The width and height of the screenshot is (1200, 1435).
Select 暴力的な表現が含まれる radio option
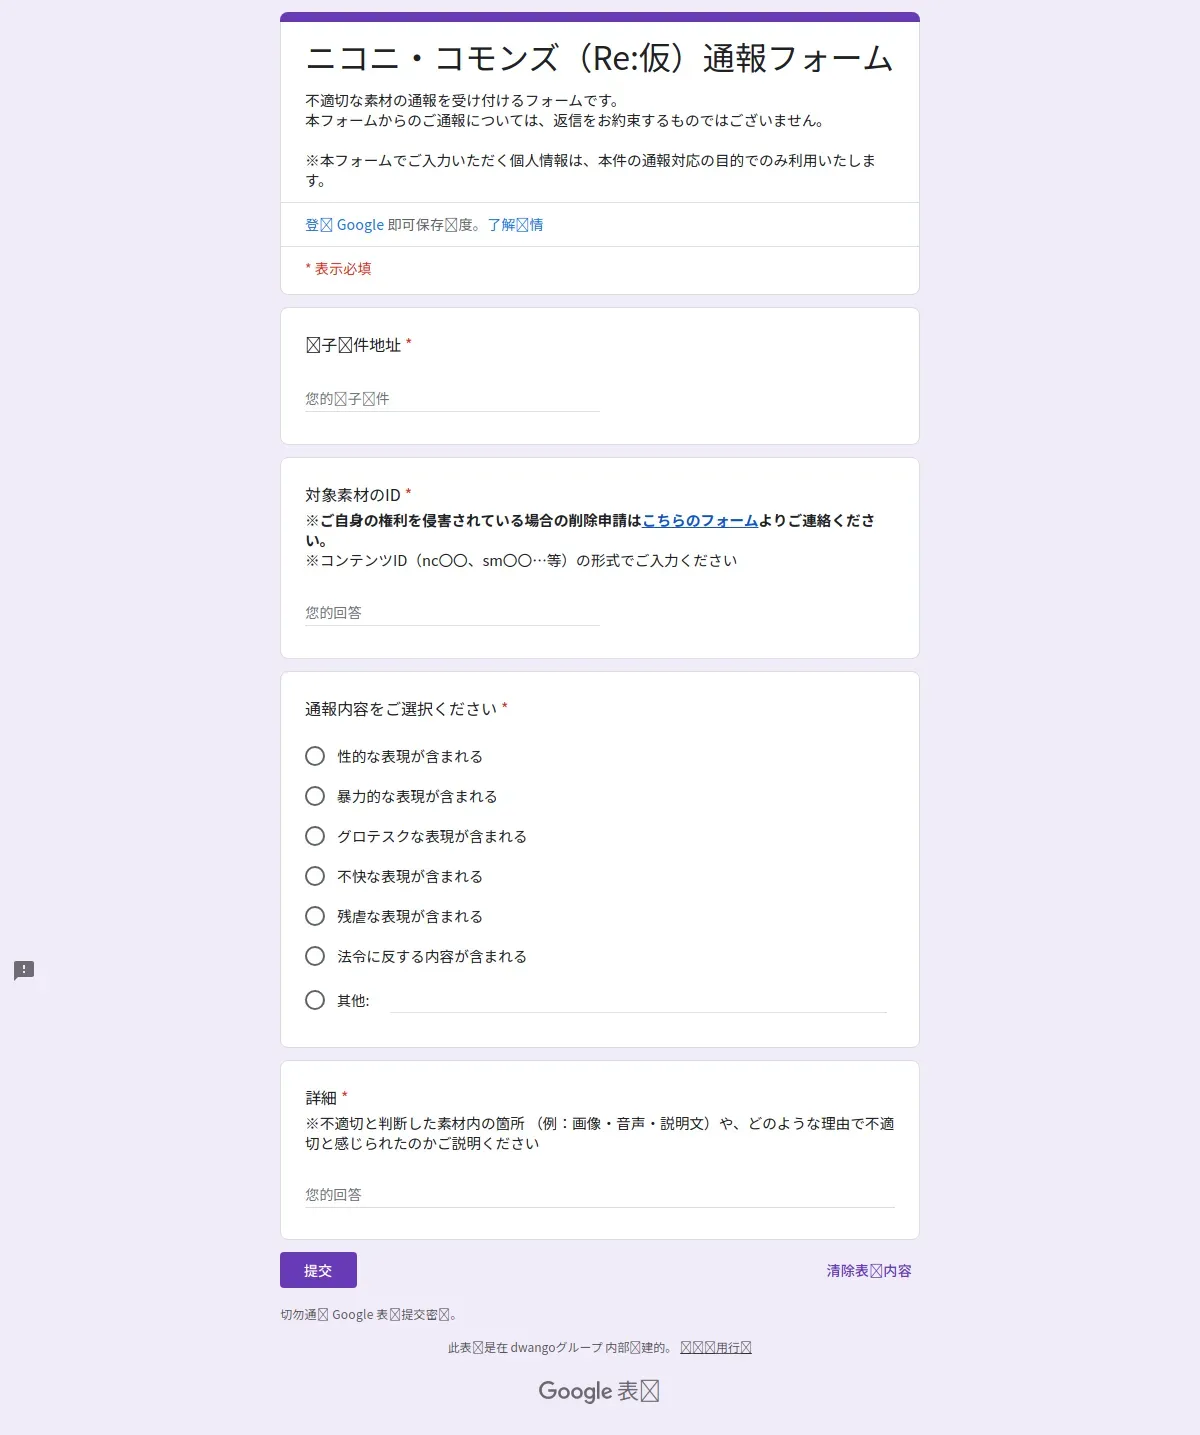point(315,796)
